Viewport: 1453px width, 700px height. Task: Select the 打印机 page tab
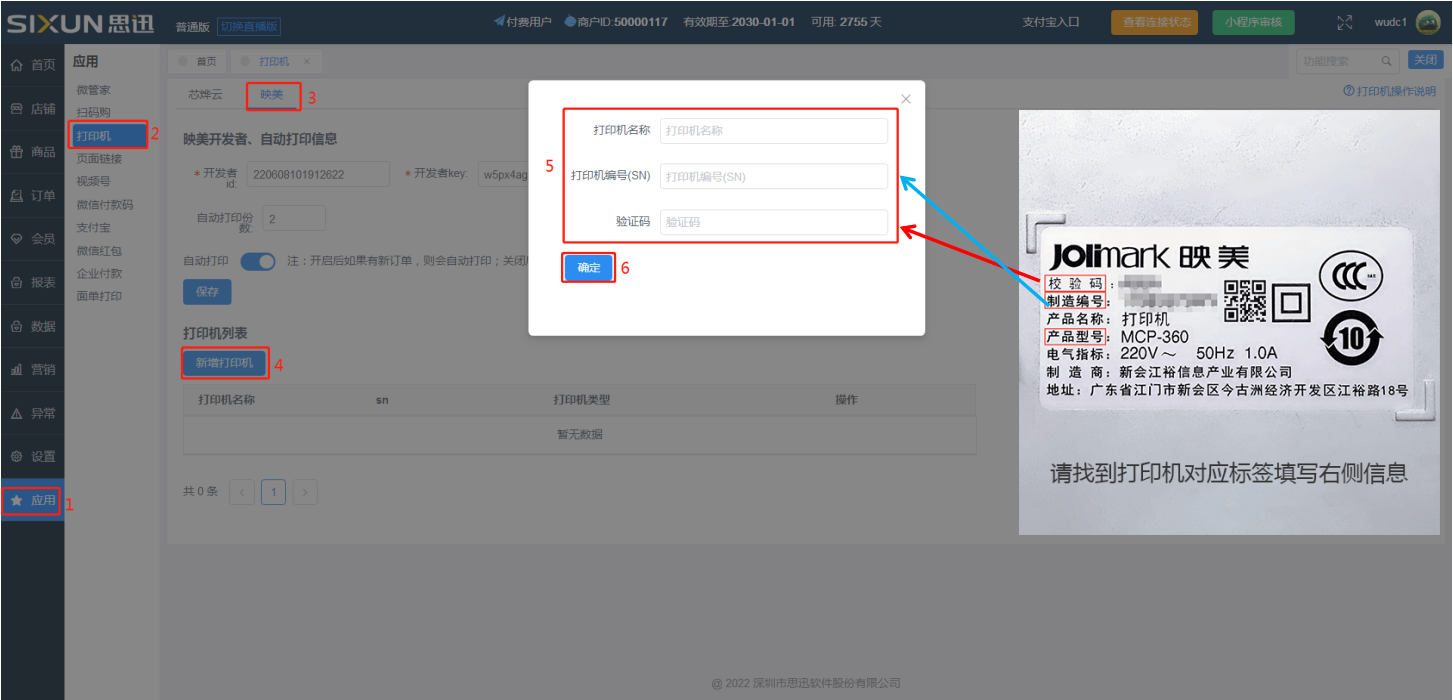tap(275, 61)
